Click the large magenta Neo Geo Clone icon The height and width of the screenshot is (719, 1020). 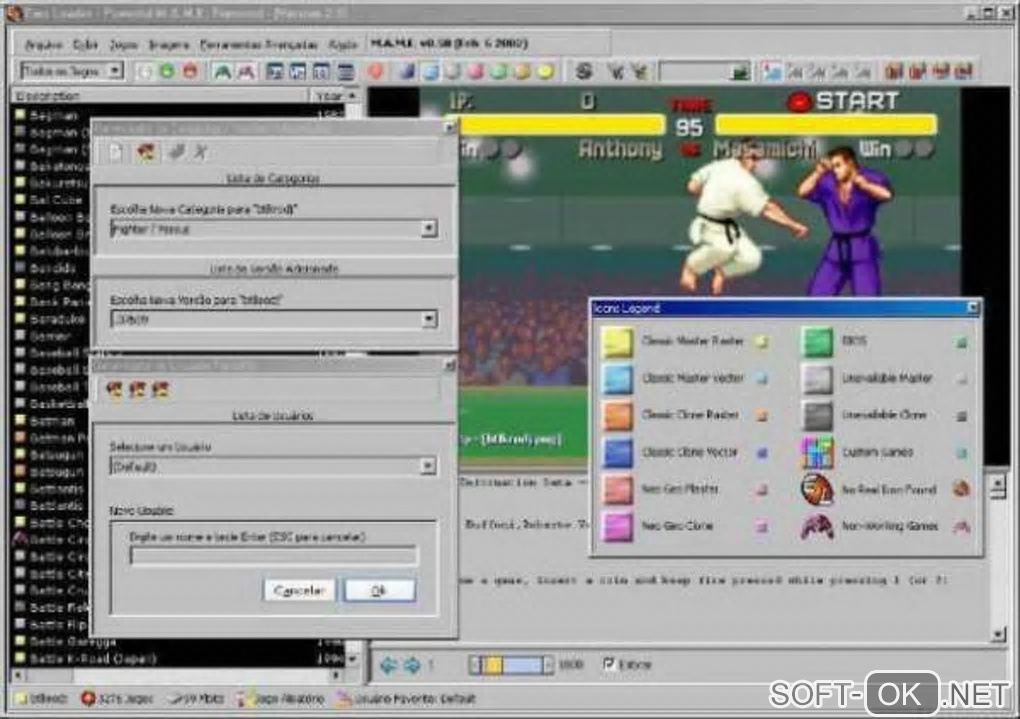pos(617,526)
